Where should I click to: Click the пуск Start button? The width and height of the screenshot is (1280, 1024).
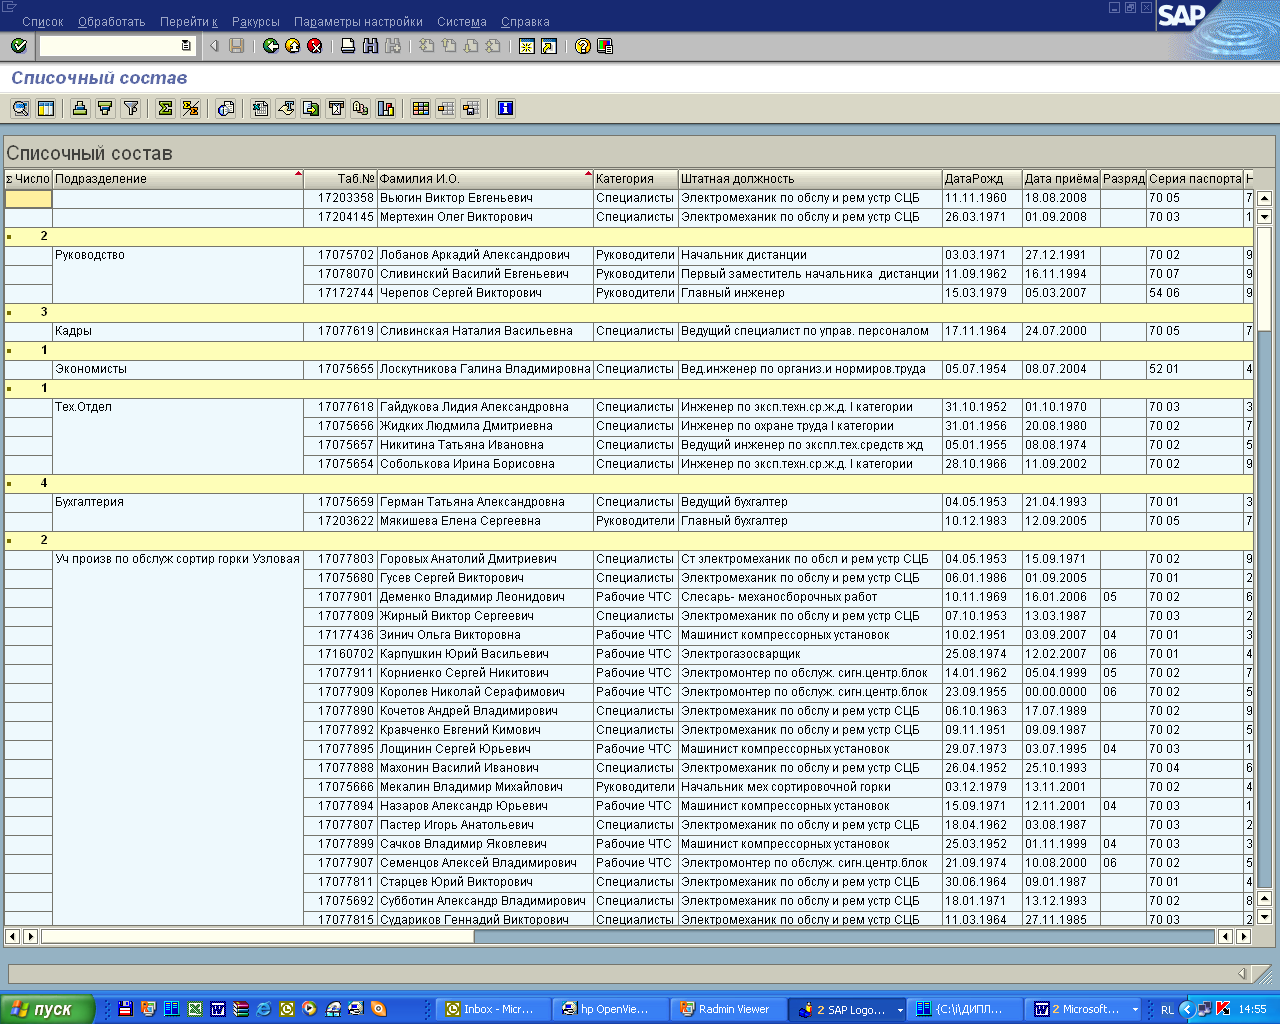(x=48, y=1010)
